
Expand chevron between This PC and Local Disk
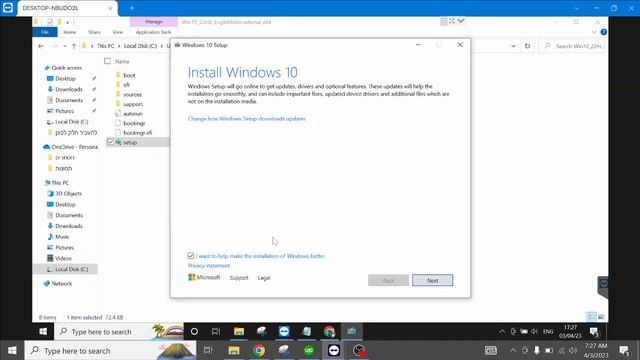coord(119,46)
